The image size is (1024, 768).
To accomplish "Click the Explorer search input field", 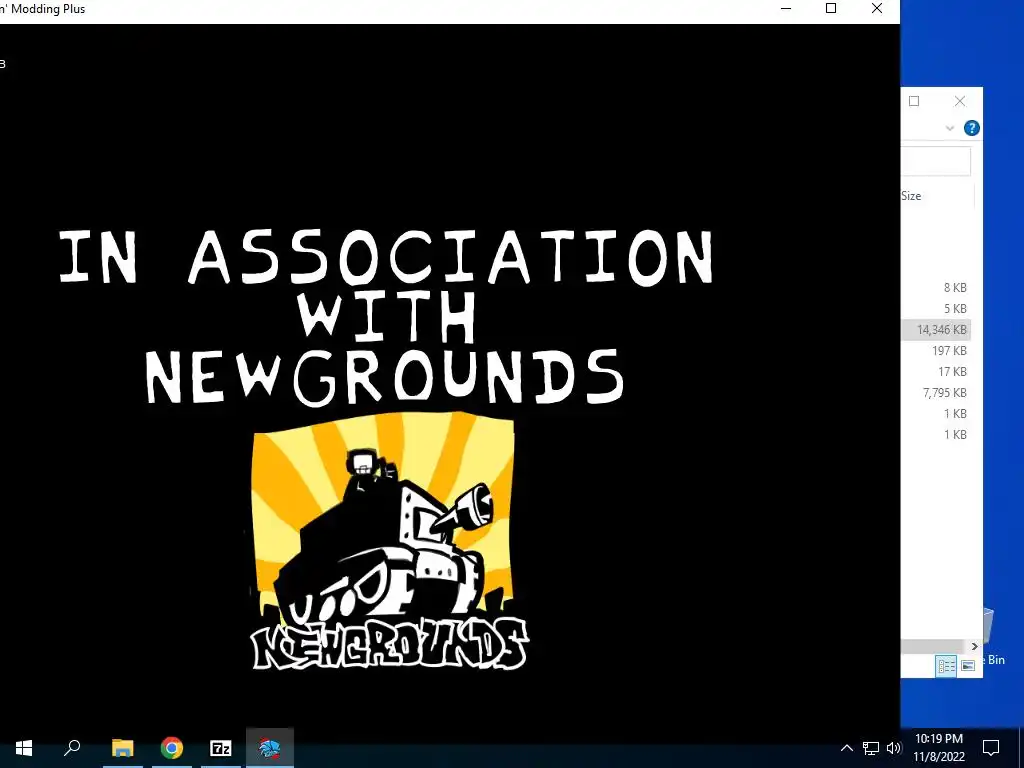I will tap(936, 161).
